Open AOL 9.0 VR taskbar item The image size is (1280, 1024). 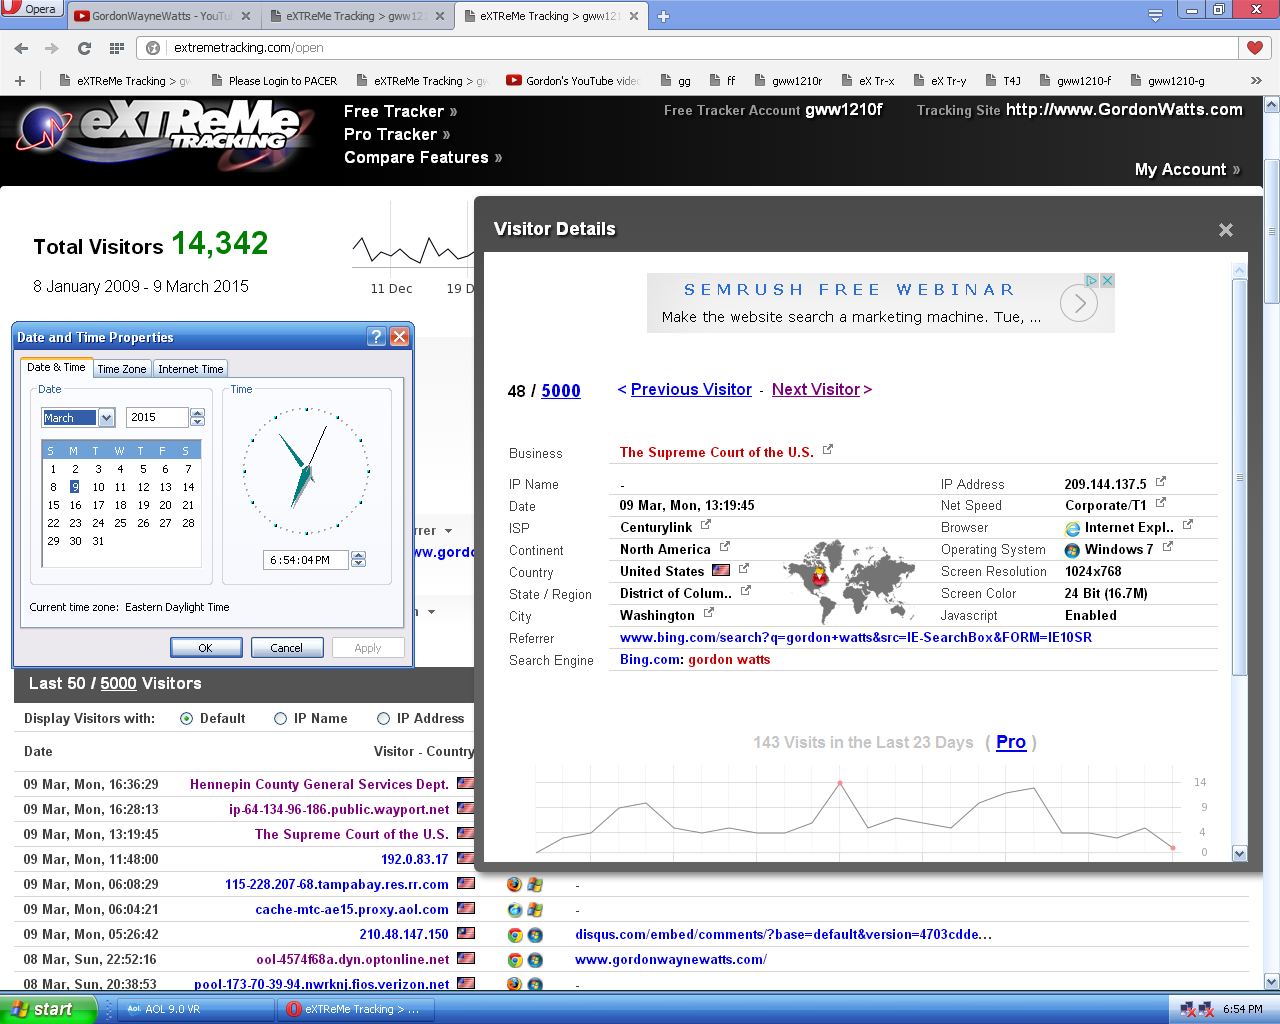(196, 1009)
